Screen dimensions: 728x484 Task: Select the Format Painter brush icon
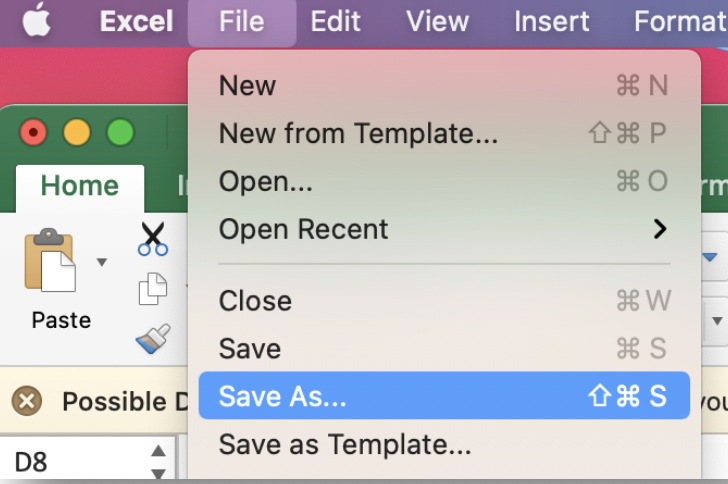tap(153, 340)
